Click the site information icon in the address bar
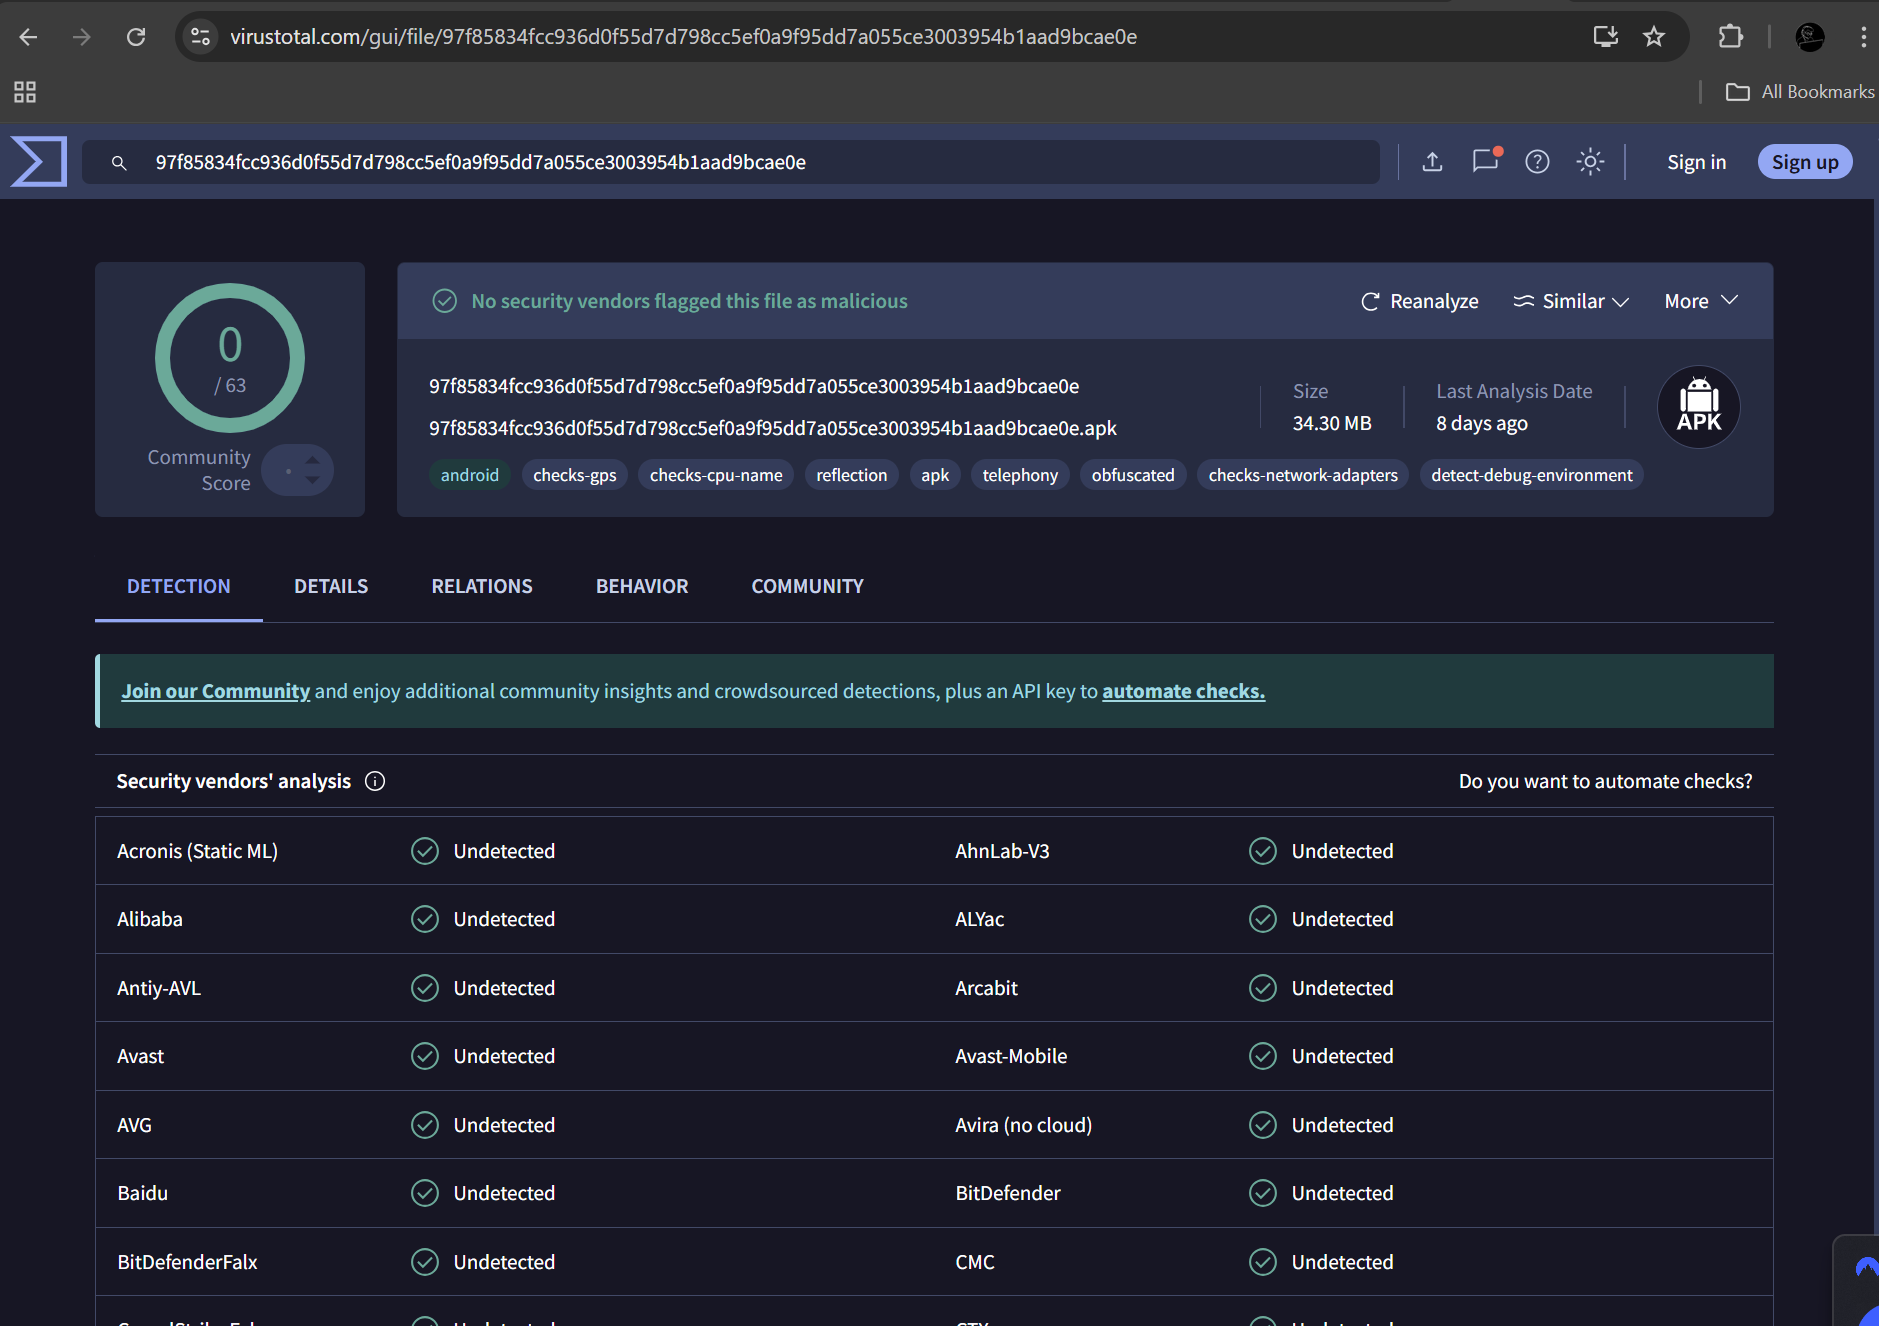This screenshot has height=1326, width=1879. (x=201, y=37)
